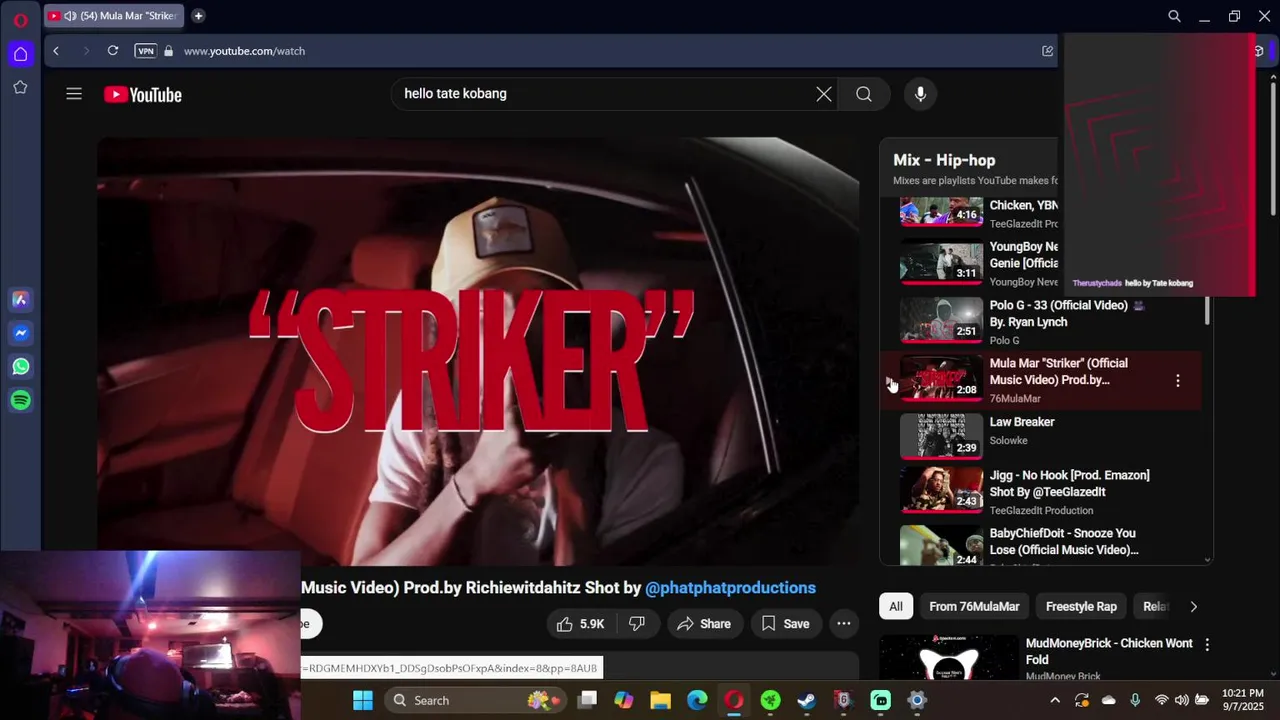
Task: Open Aria AI icon in Opera sidebar
Action: point(20,299)
